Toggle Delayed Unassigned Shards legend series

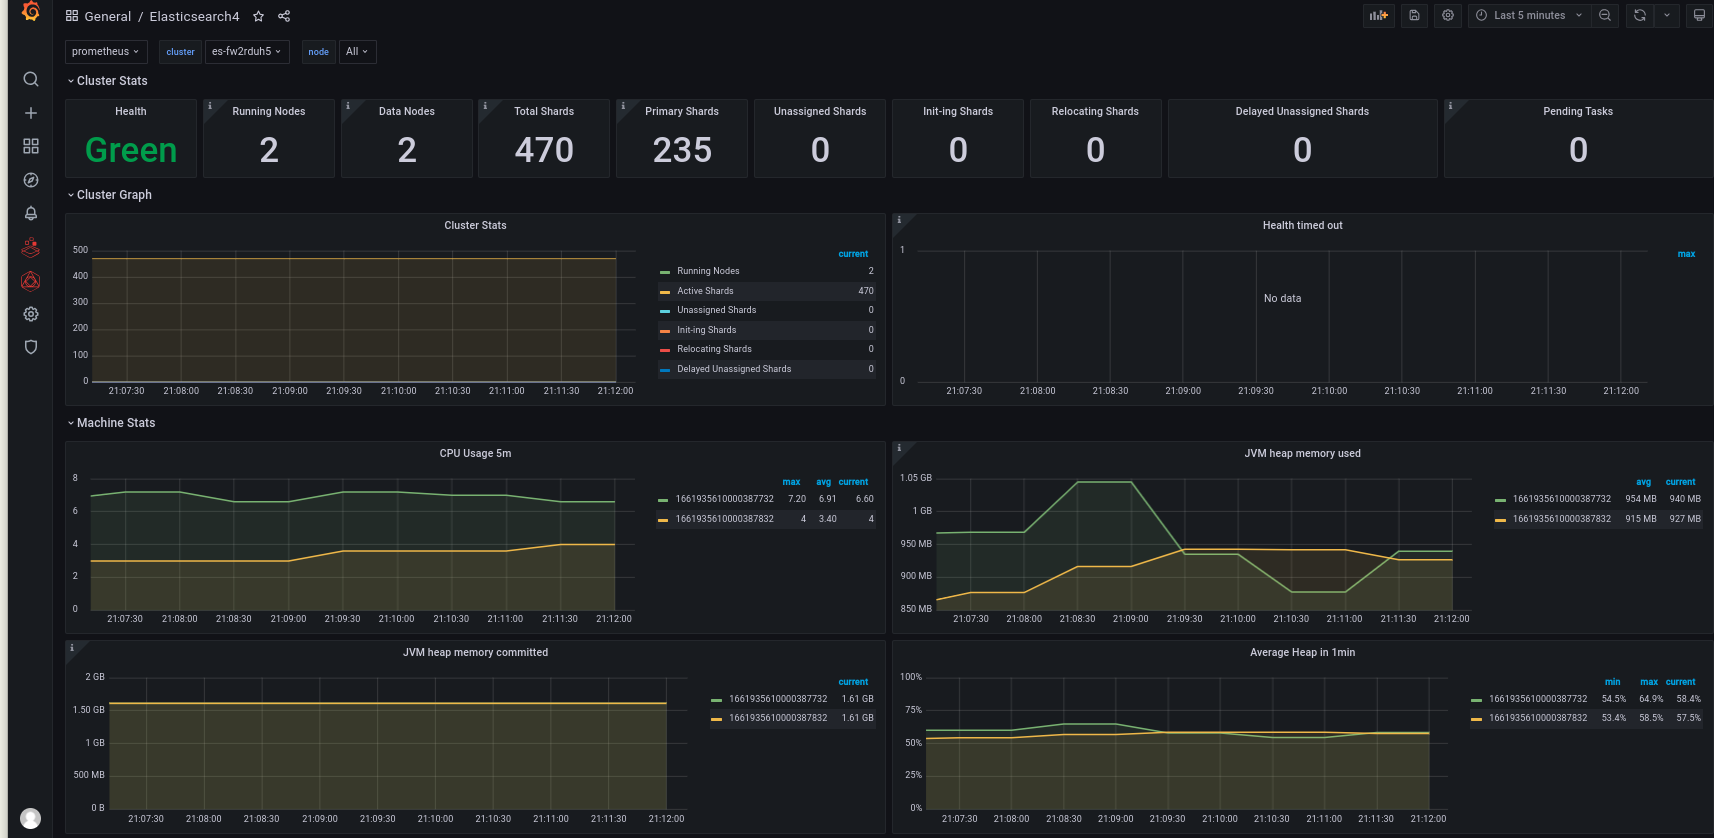734,369
